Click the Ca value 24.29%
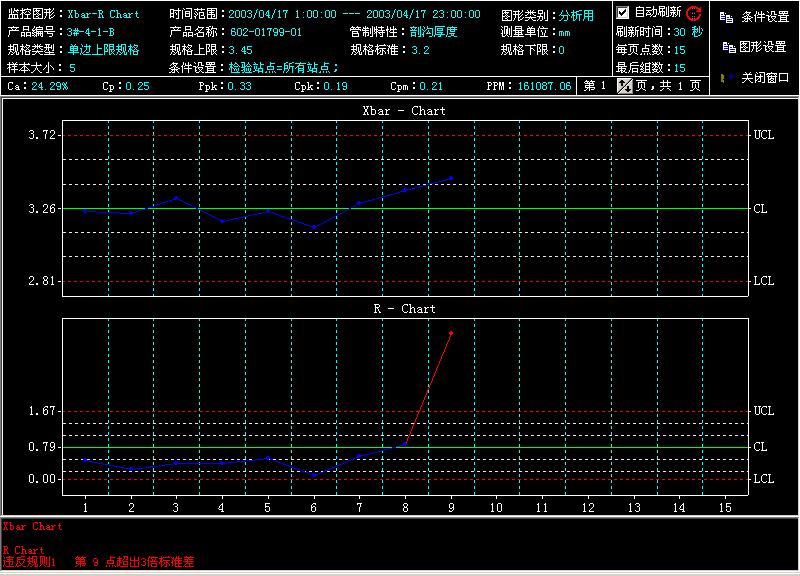This screenshot has height=576, width=800. (x=49, y=86)
